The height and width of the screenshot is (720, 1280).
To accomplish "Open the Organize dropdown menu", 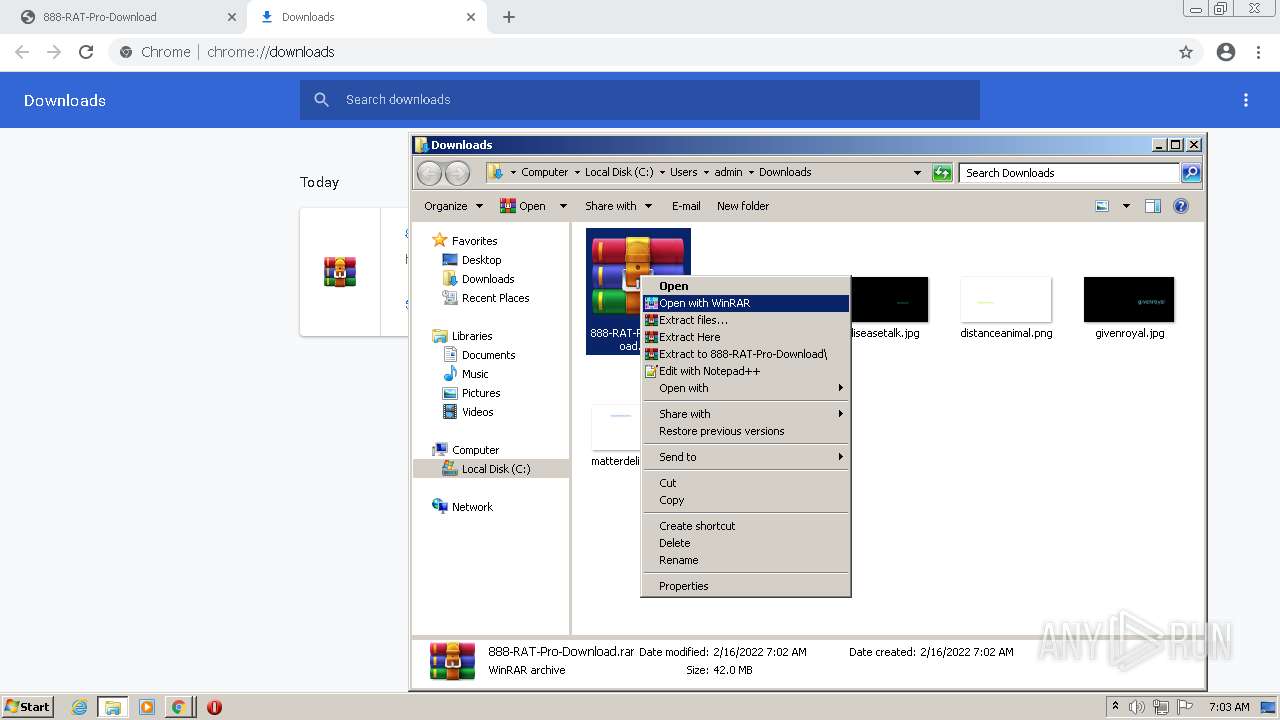I will click(x=453, y=206).
